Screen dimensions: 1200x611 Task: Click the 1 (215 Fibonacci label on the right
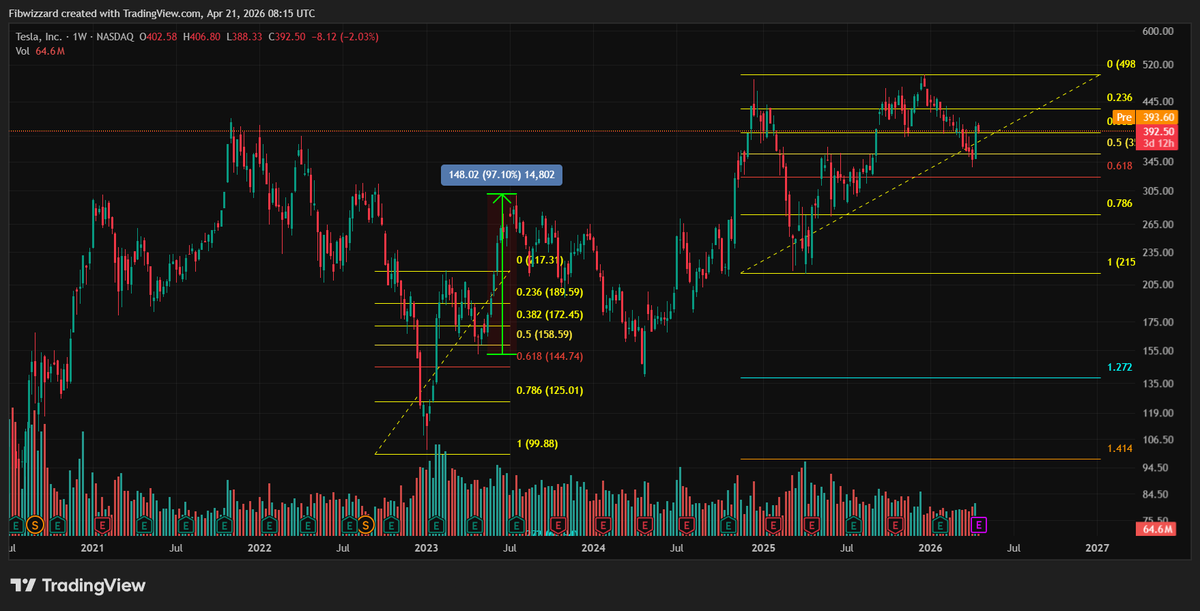tap(1119, 262)
